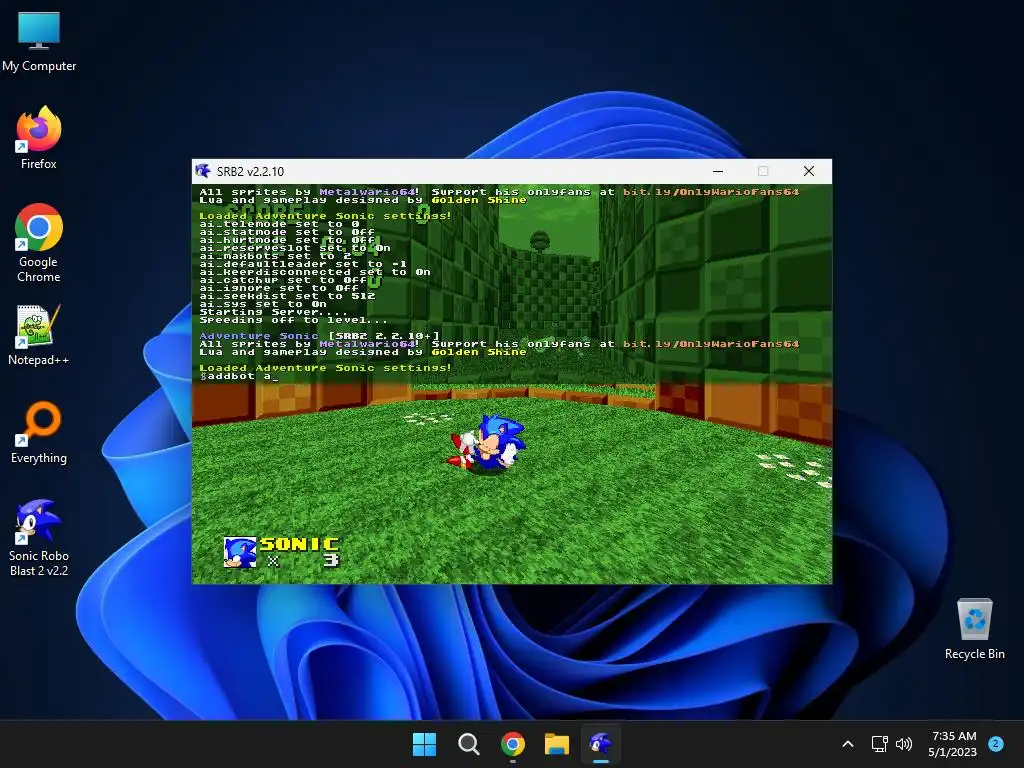This screenshot has width=1024, height=768.
Task: Click the lives count number 3
Action: point(332,560)
